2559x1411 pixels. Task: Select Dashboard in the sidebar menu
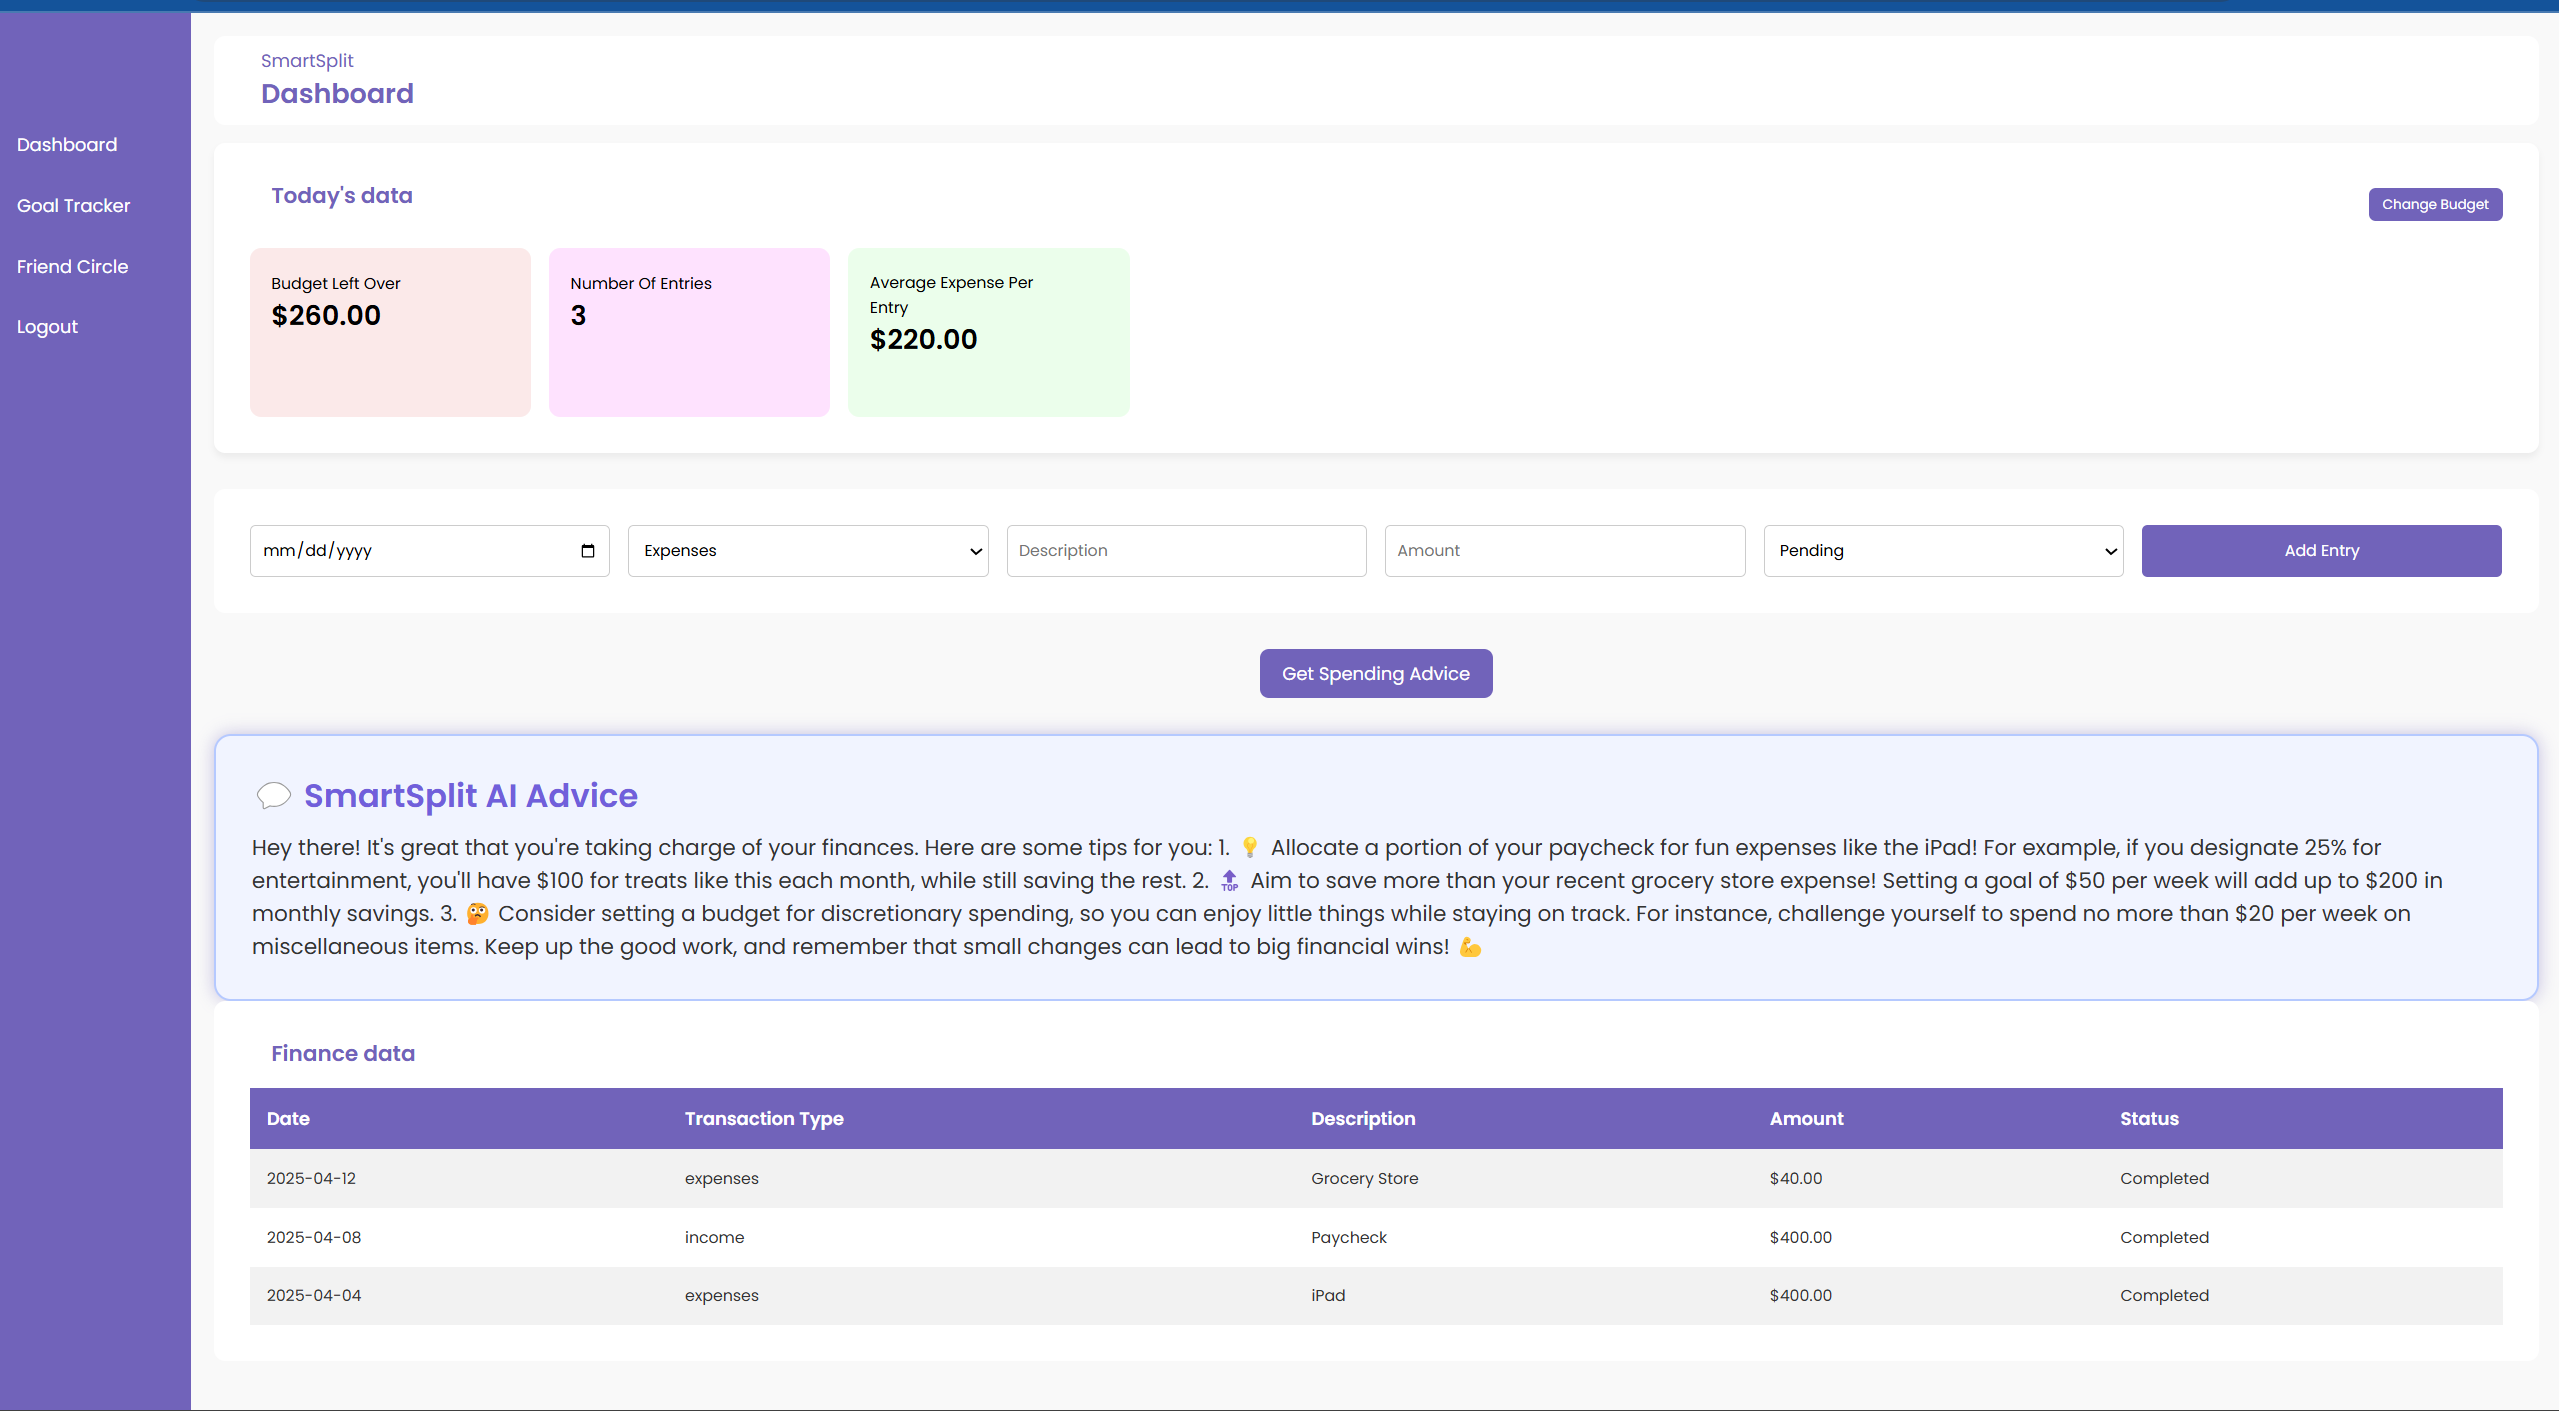[67, 145]
